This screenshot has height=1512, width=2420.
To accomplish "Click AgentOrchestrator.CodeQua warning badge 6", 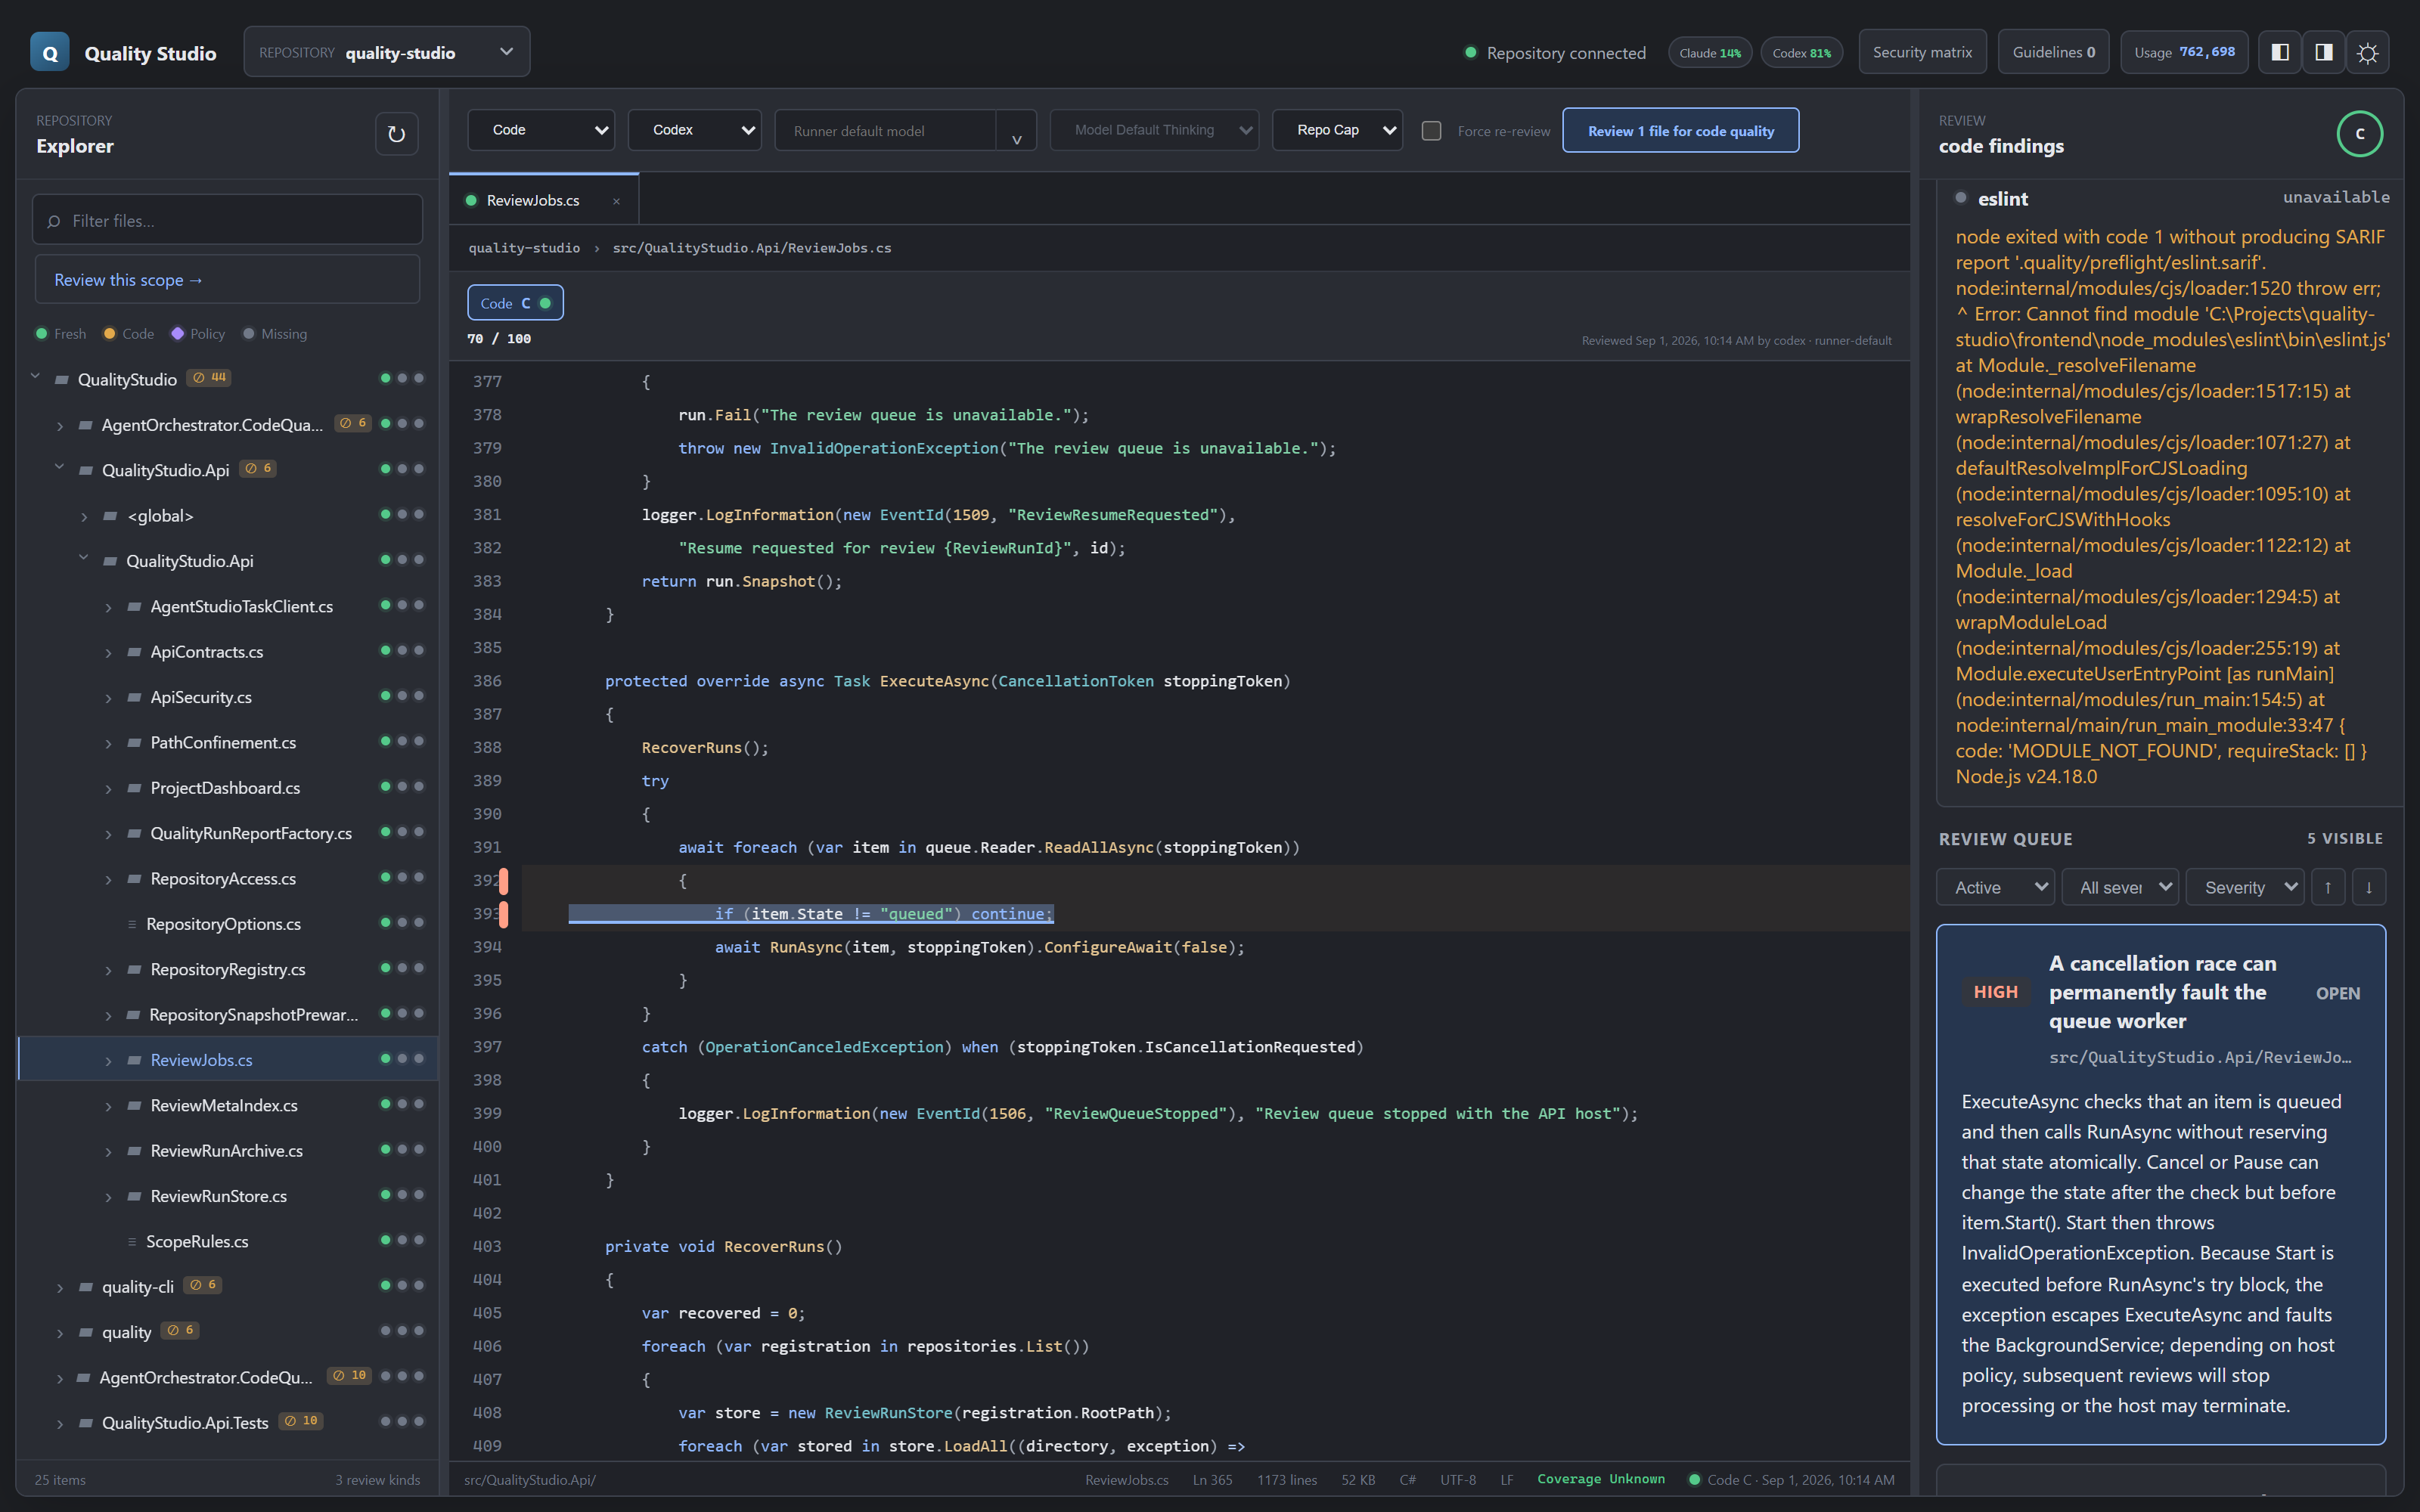I will (353, 423).
